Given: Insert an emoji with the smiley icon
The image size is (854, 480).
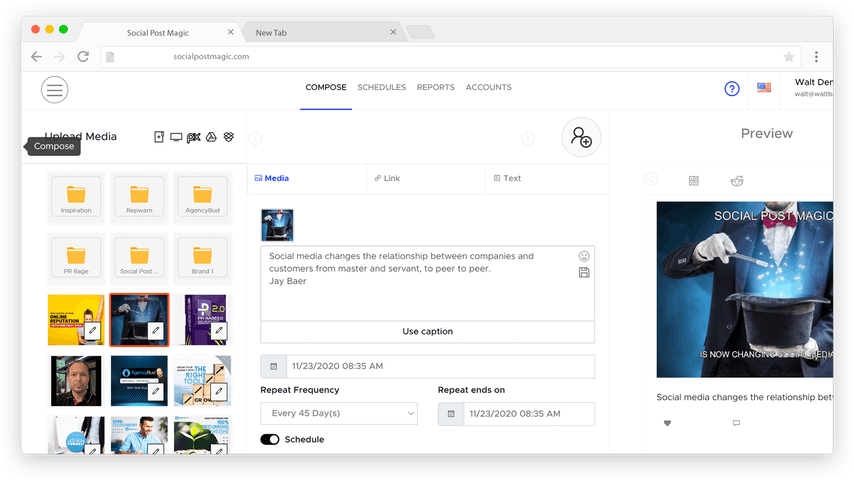Looking at the screenshot, I should [x=584, y=256].
